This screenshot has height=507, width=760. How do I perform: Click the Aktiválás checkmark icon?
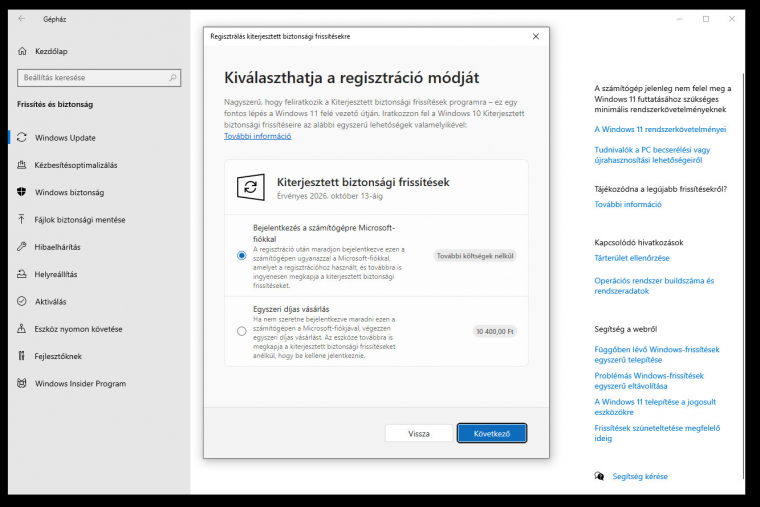[21, 301]
